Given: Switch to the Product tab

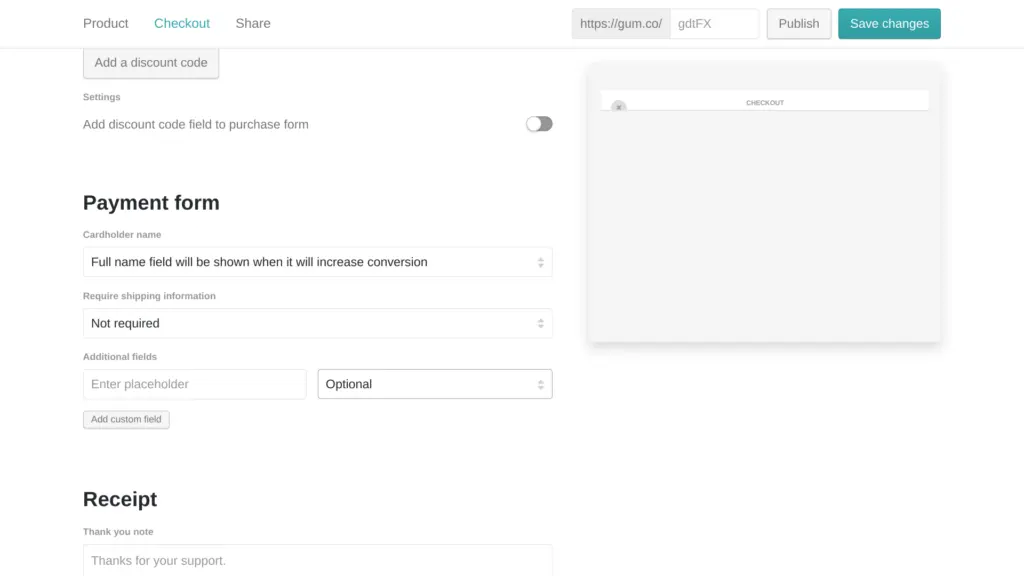Looking at the screenshot, I should click(105, 23).
